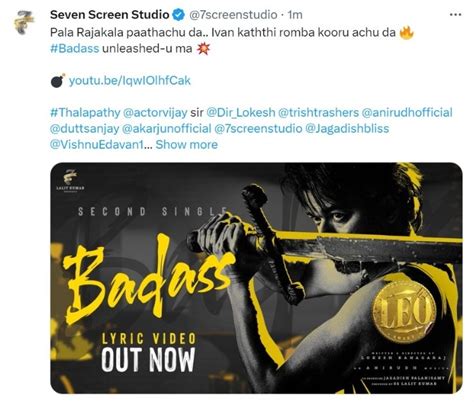Open the @7screenstudio handle beside the name
Viewport: 474px width, 402px height.
point(233,15)
